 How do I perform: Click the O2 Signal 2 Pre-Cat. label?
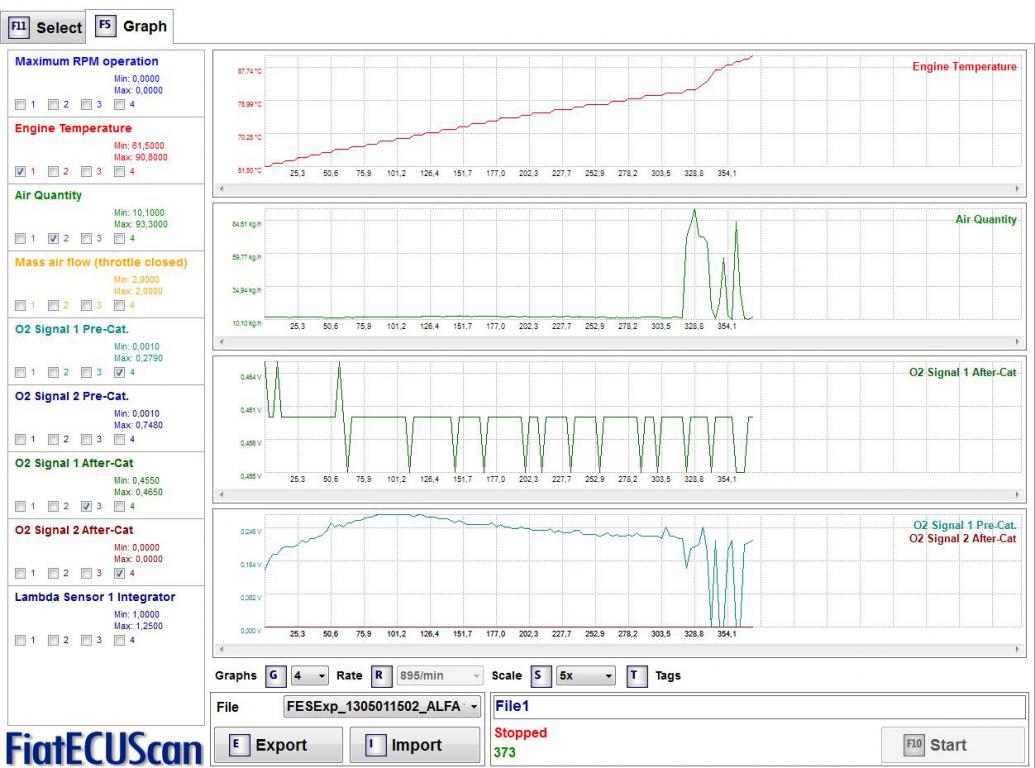click(x=72, y=396)
